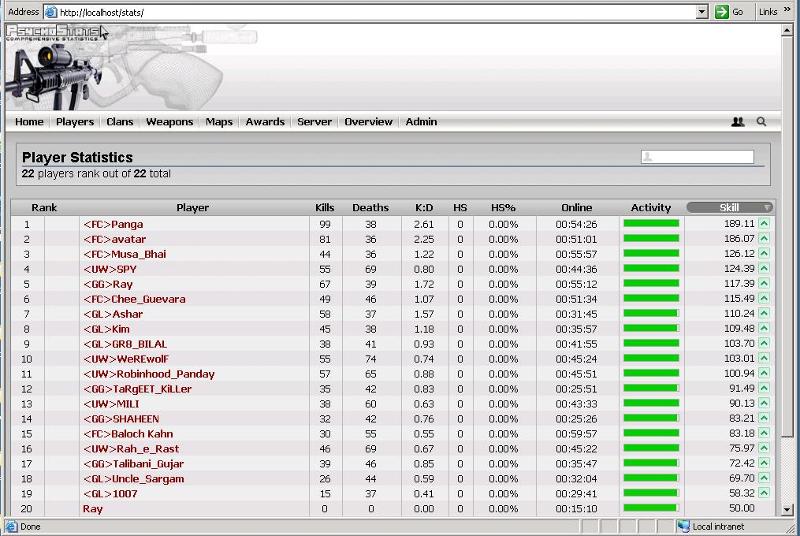800x536 pixels.
Task: Open player <UW>SPY profile link
Action: (110, 269)
